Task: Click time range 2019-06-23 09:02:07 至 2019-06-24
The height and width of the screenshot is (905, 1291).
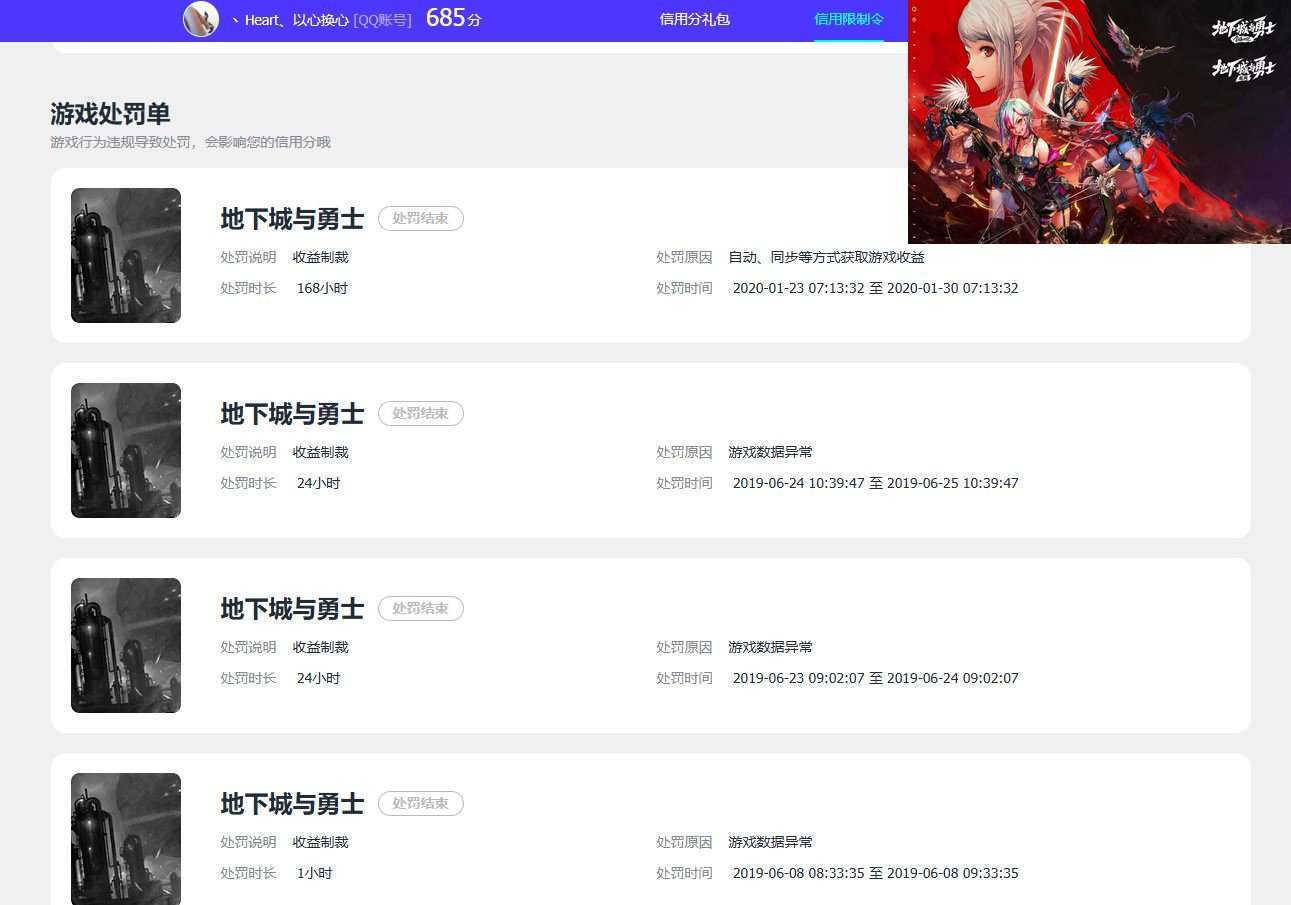Action: coord(876,678)
